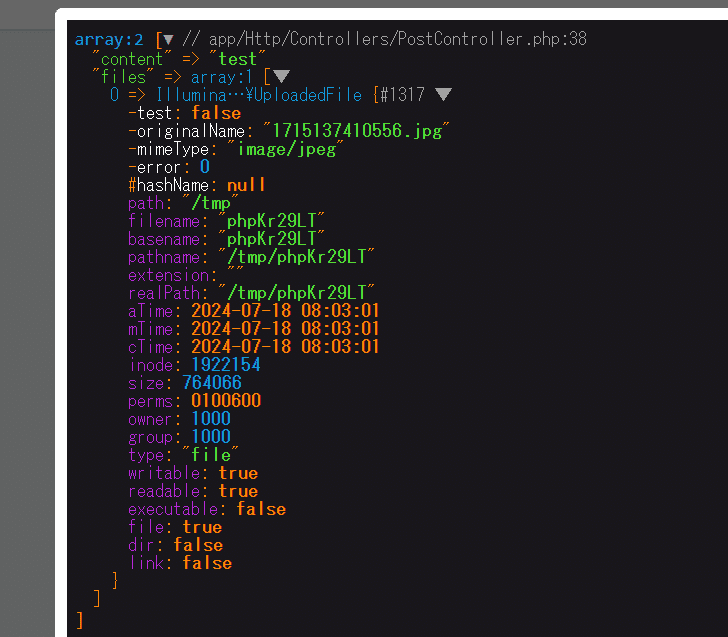
Task: Click the cTime timestamp value
Action: pos(285,347)
